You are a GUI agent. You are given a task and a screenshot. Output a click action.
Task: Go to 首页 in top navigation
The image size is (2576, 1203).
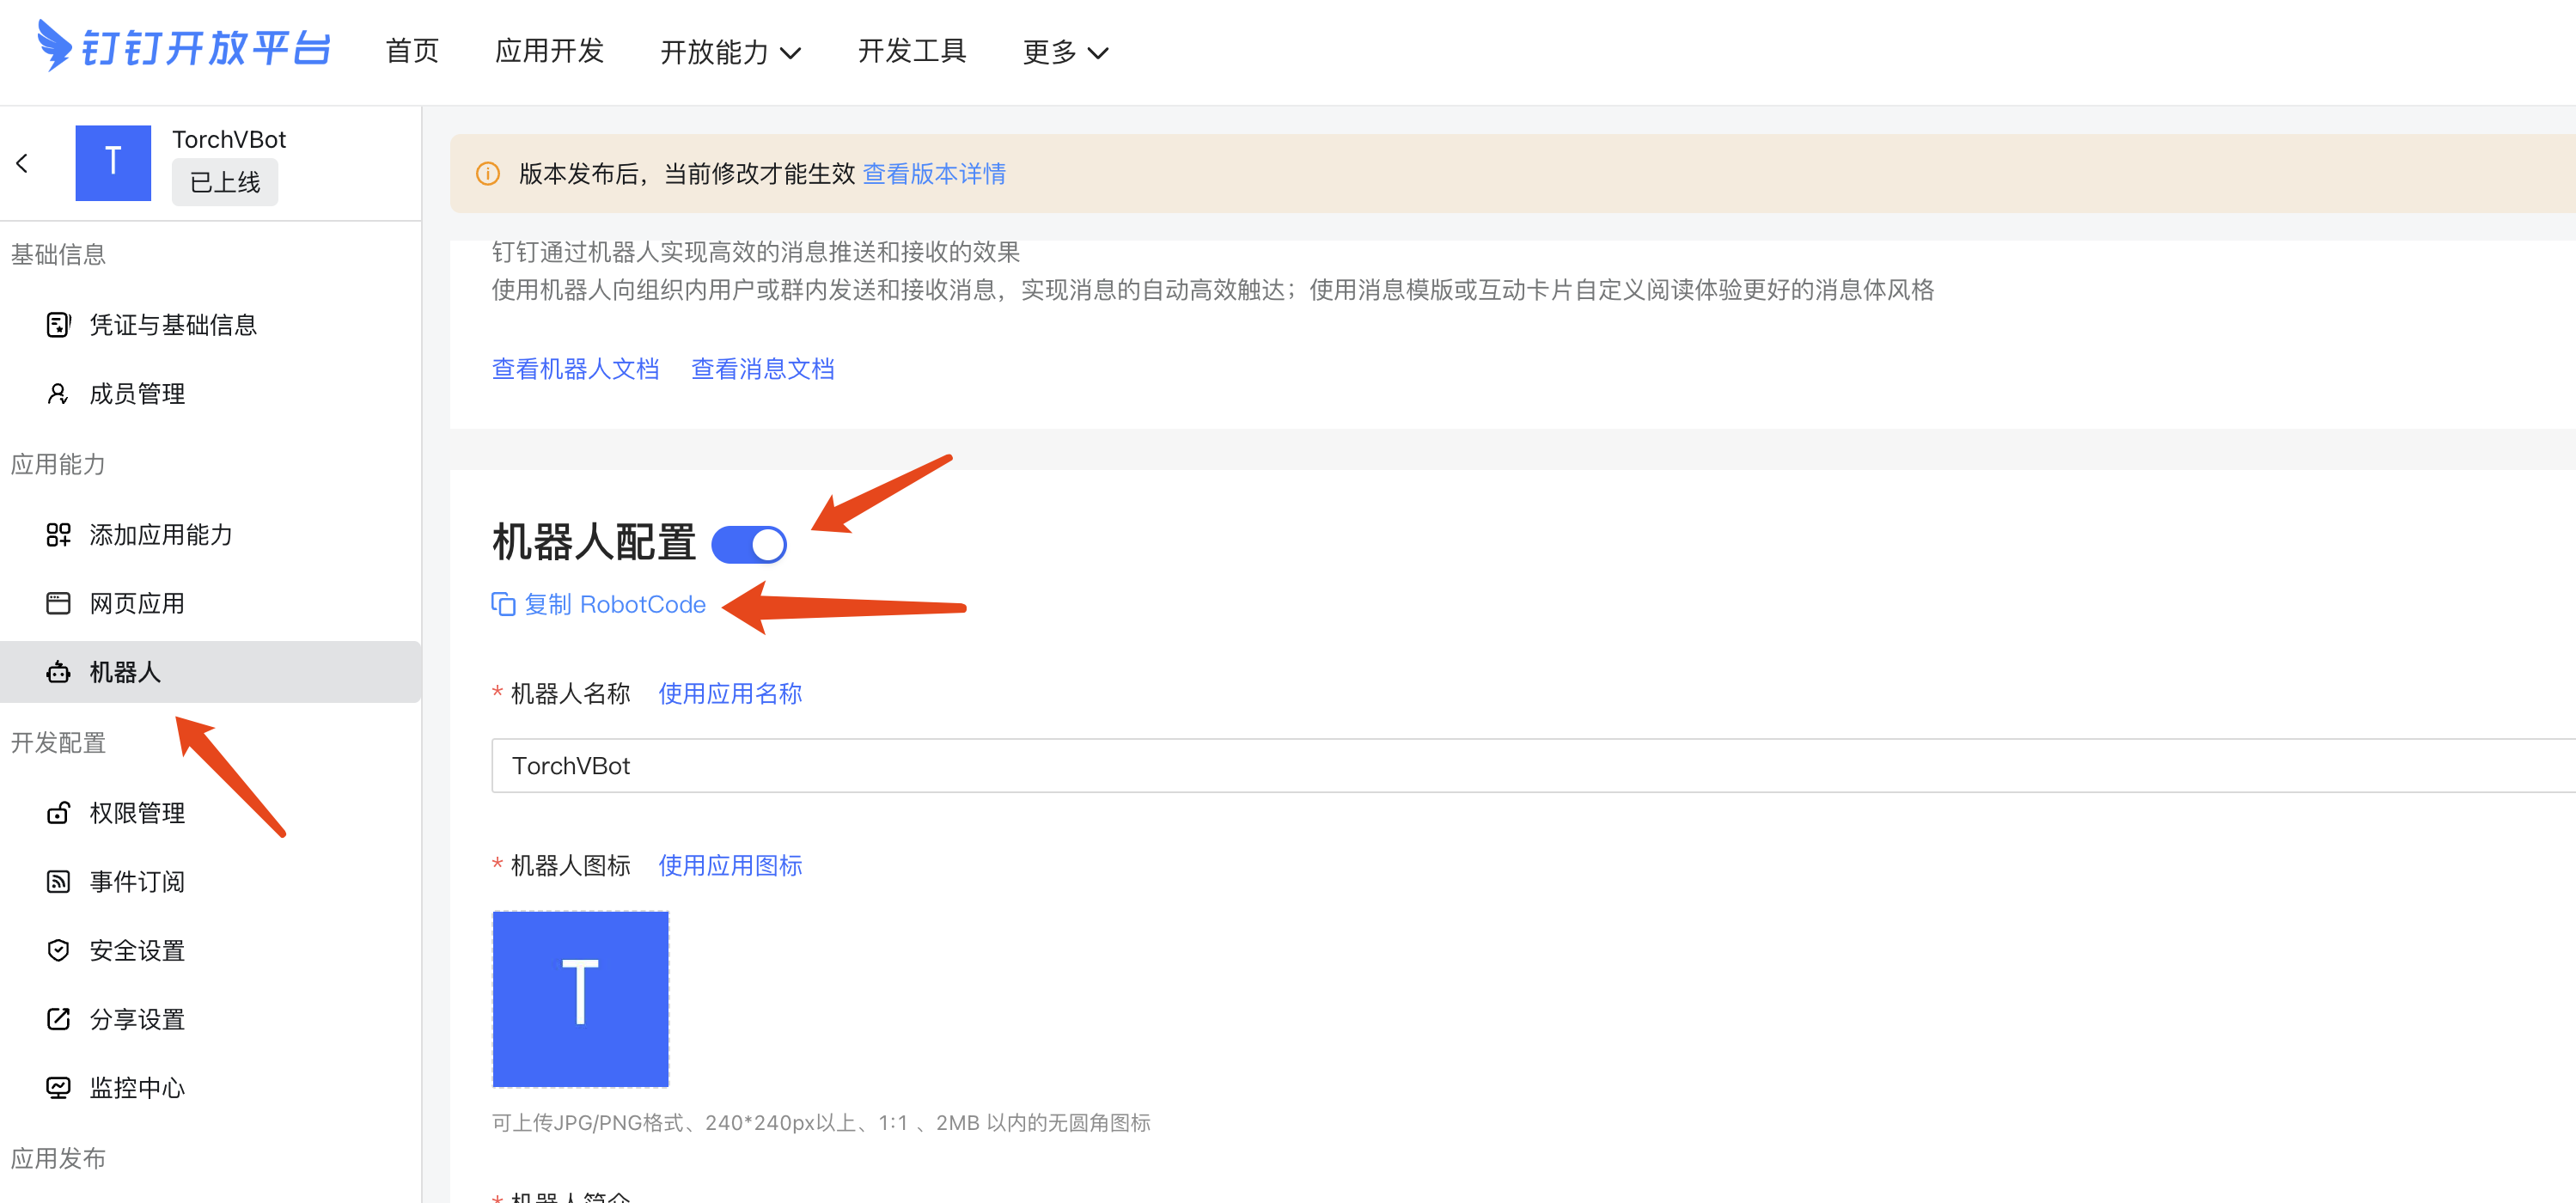pyautogui.click(x=412, y=50)
